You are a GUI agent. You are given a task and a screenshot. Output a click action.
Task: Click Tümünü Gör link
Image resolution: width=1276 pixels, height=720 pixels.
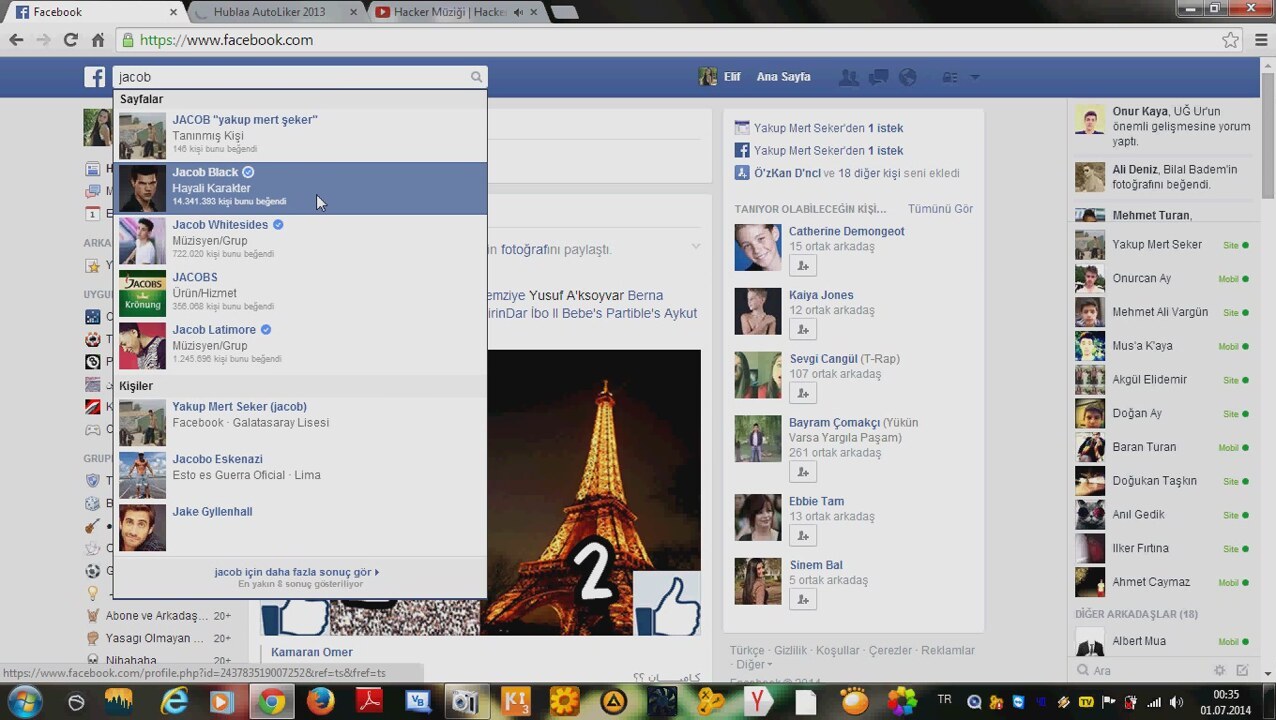point(940,209)
